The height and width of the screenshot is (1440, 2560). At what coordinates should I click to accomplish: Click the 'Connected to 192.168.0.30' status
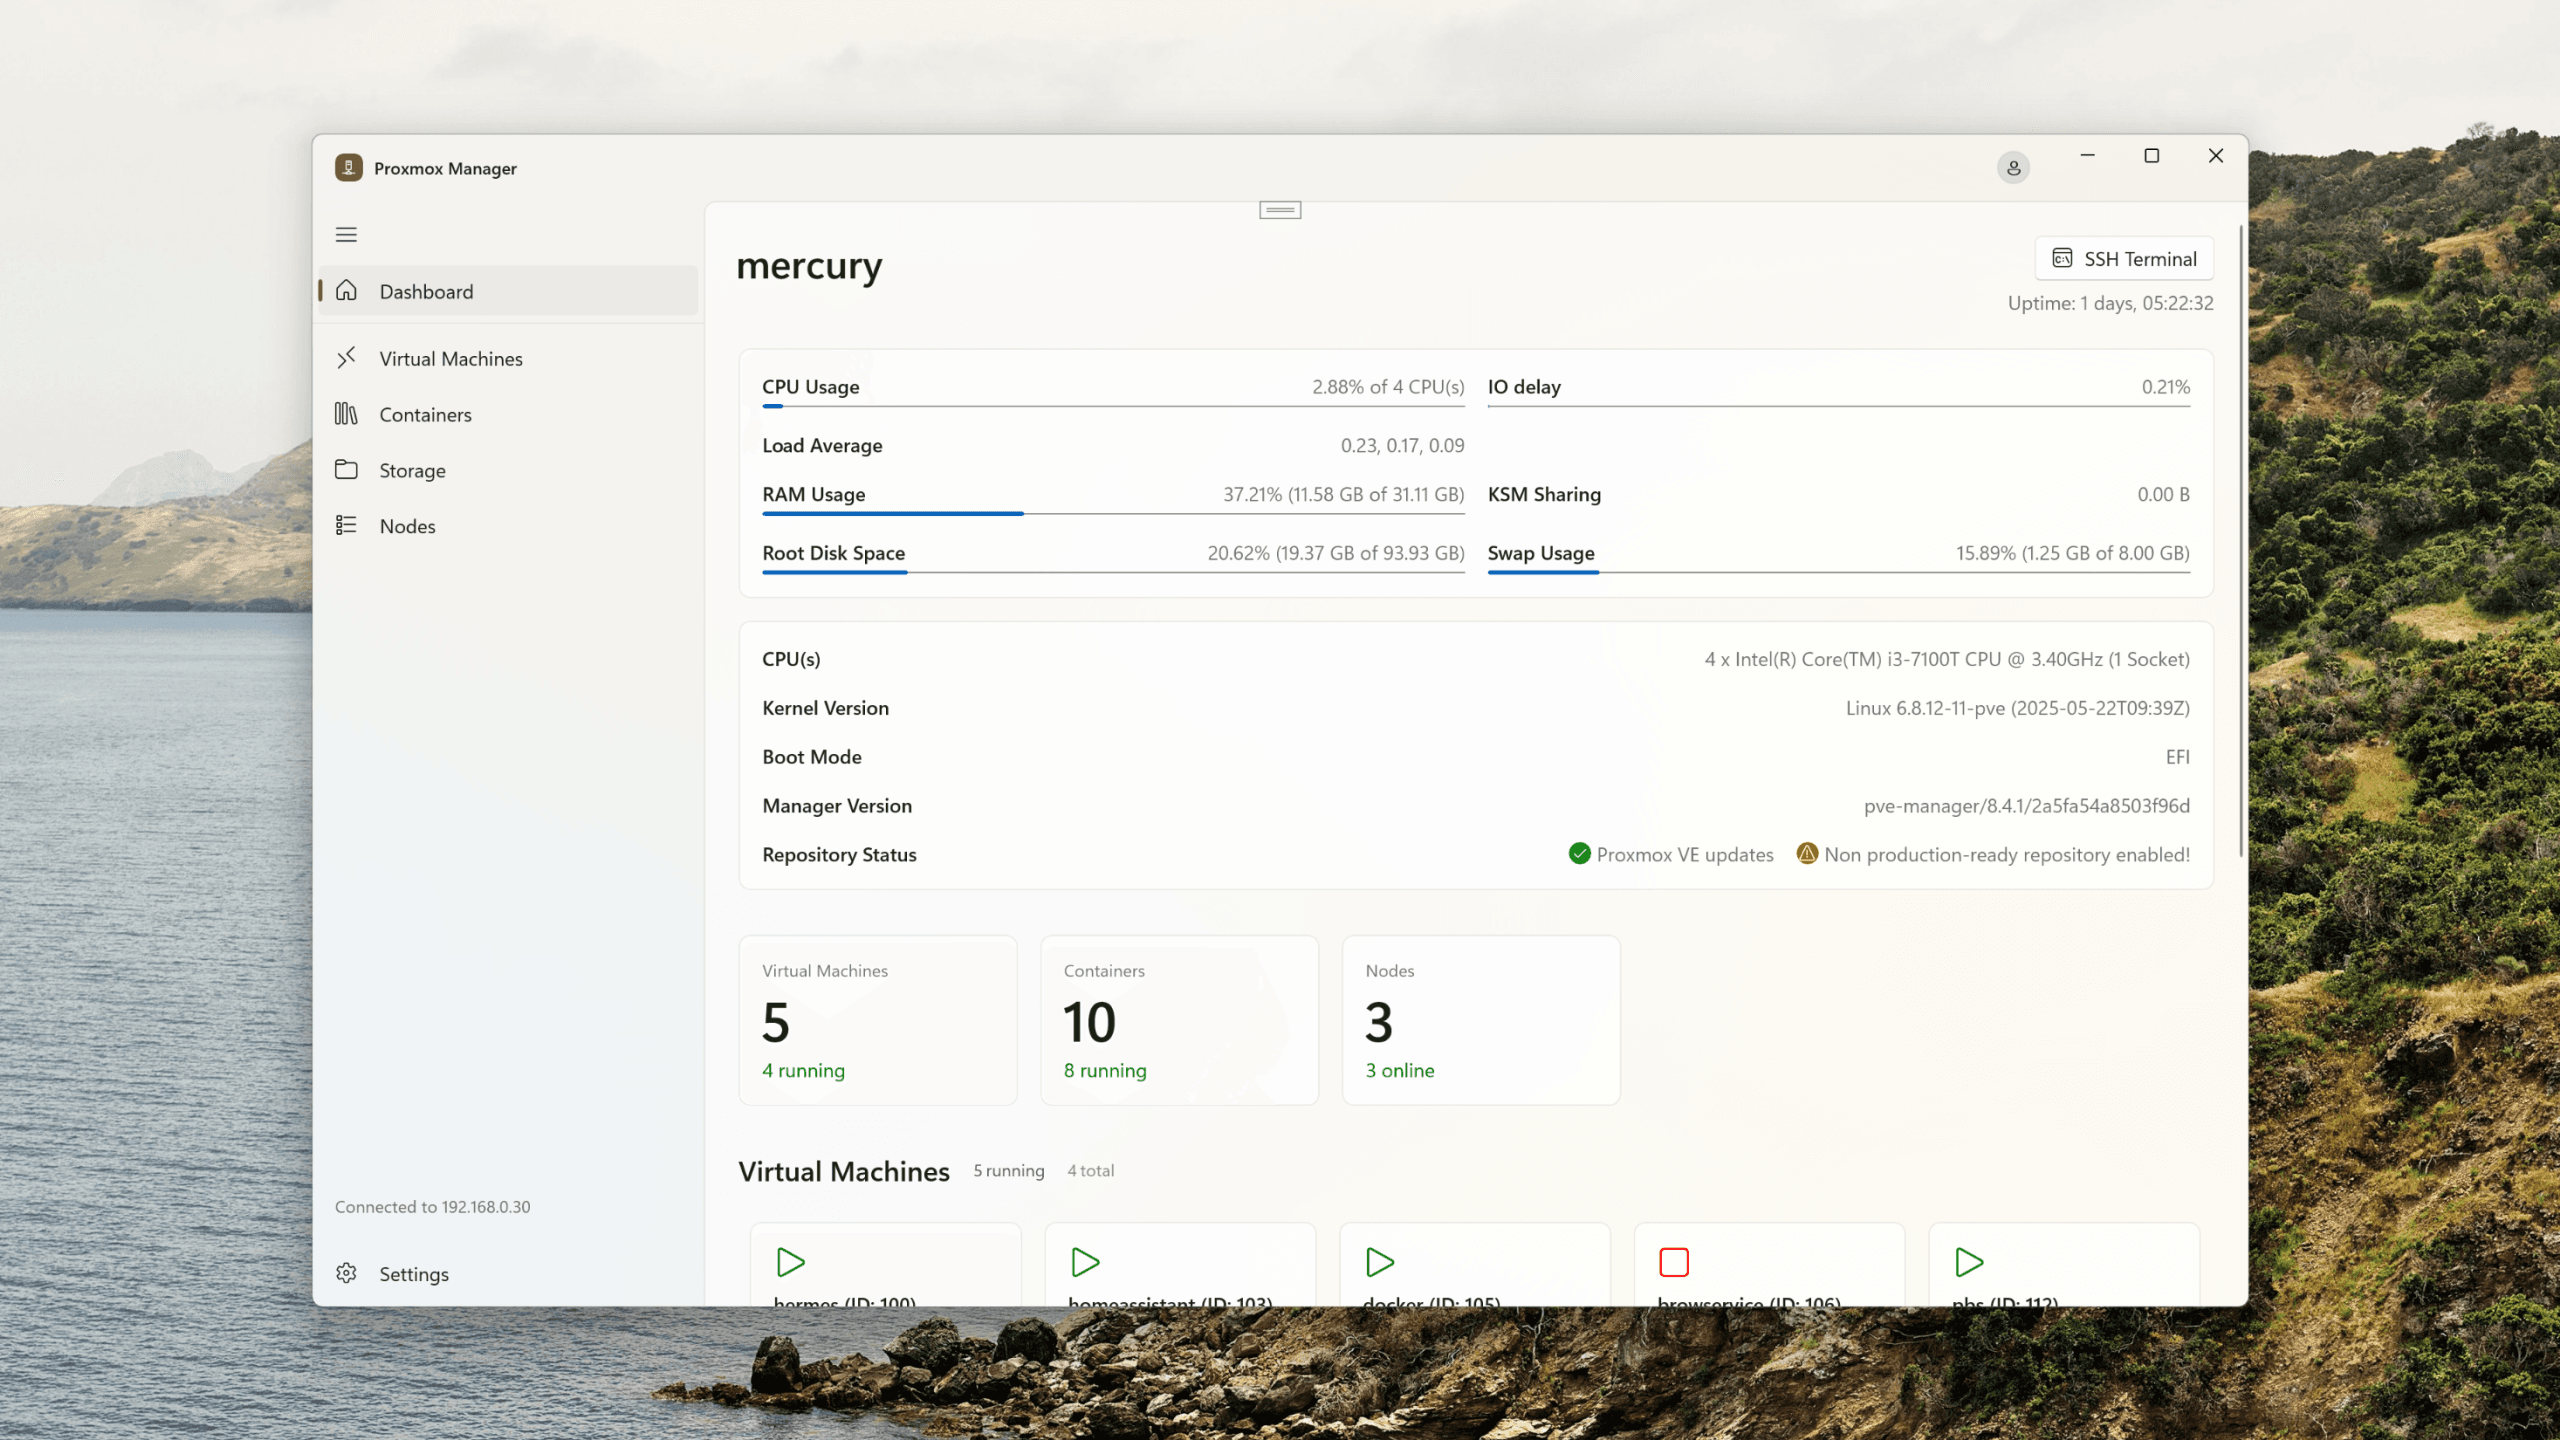tap(432, 1206)
